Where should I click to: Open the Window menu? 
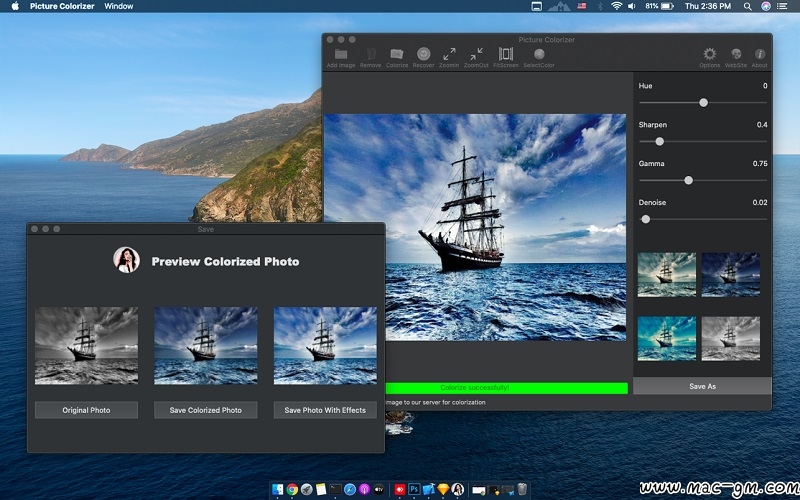point(118,6)
